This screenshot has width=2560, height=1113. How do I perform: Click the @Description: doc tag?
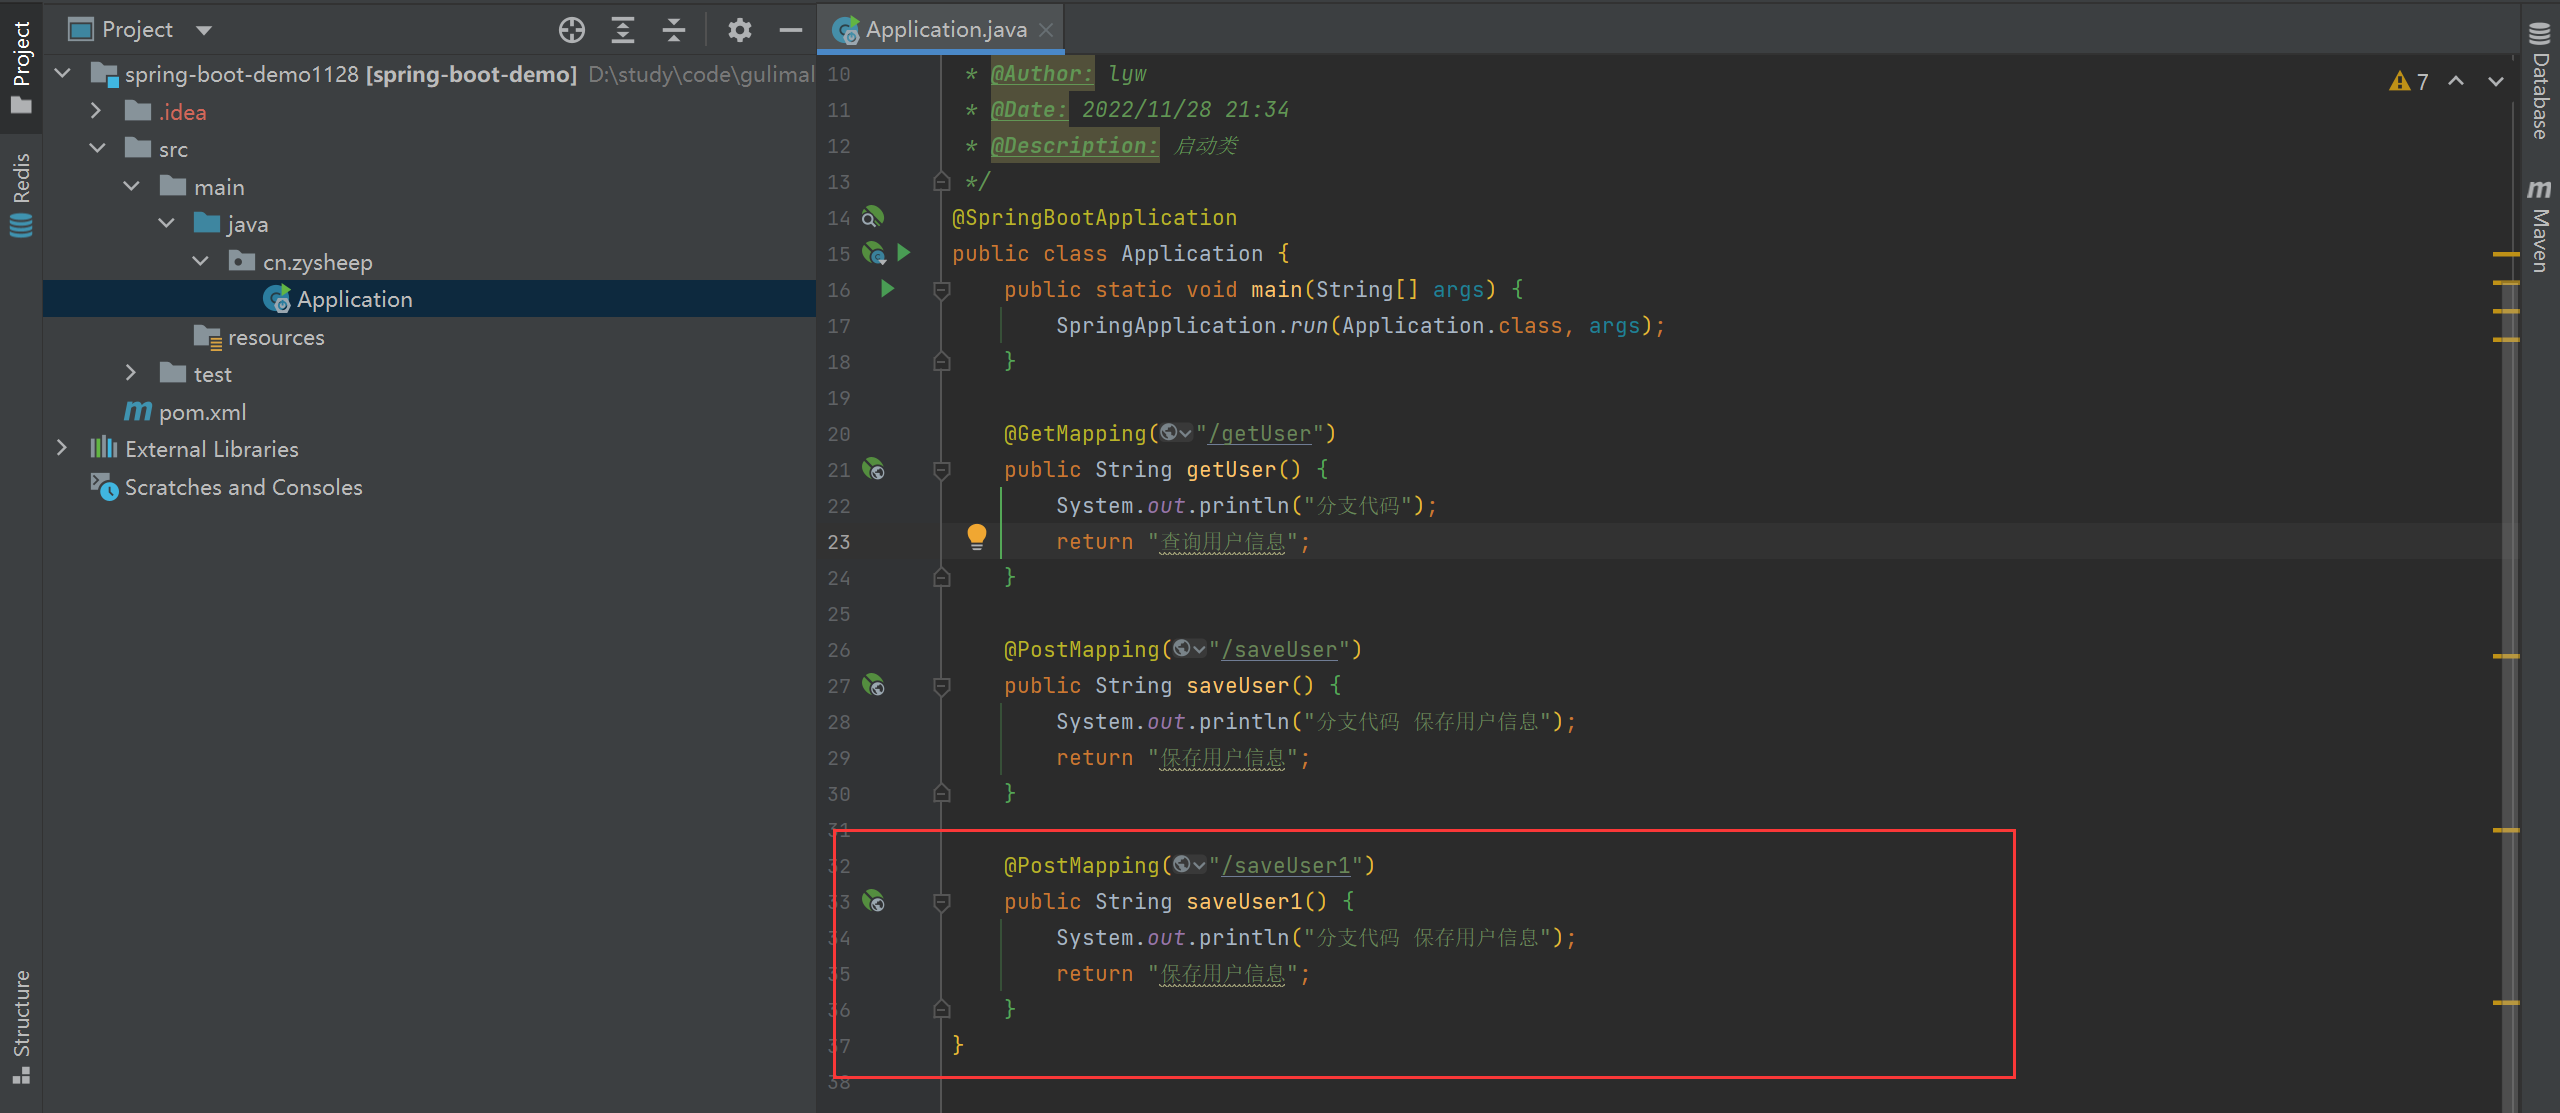tap(1074, 146)
